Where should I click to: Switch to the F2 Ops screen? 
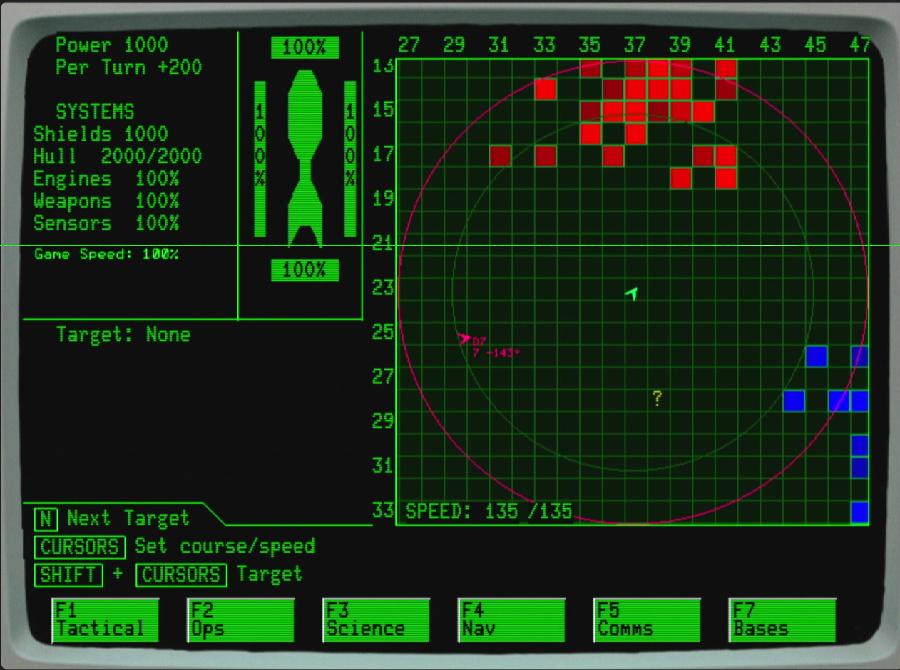pyautogui.click(x=241, y=620)
